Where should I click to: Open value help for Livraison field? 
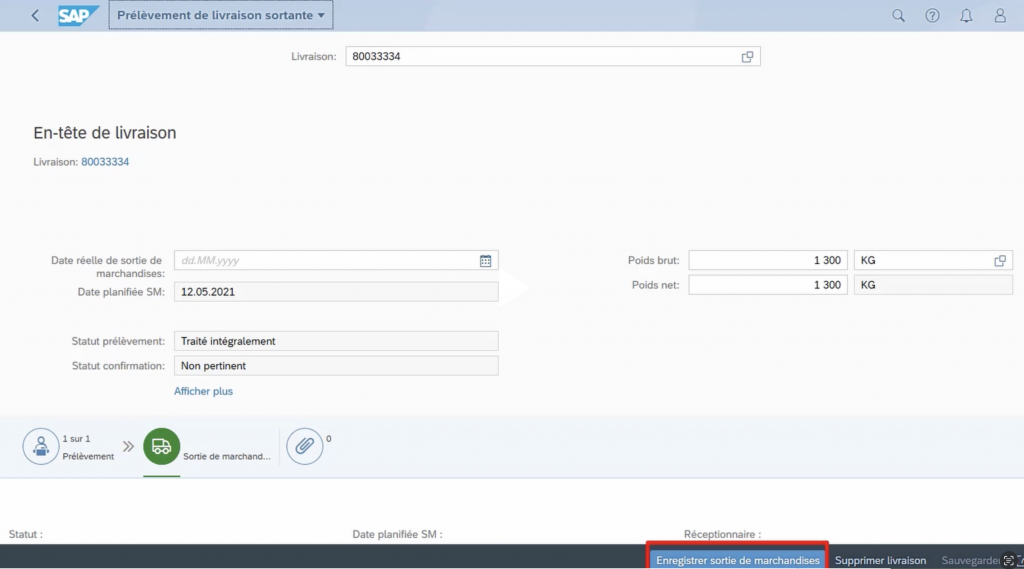coord(747,57)
